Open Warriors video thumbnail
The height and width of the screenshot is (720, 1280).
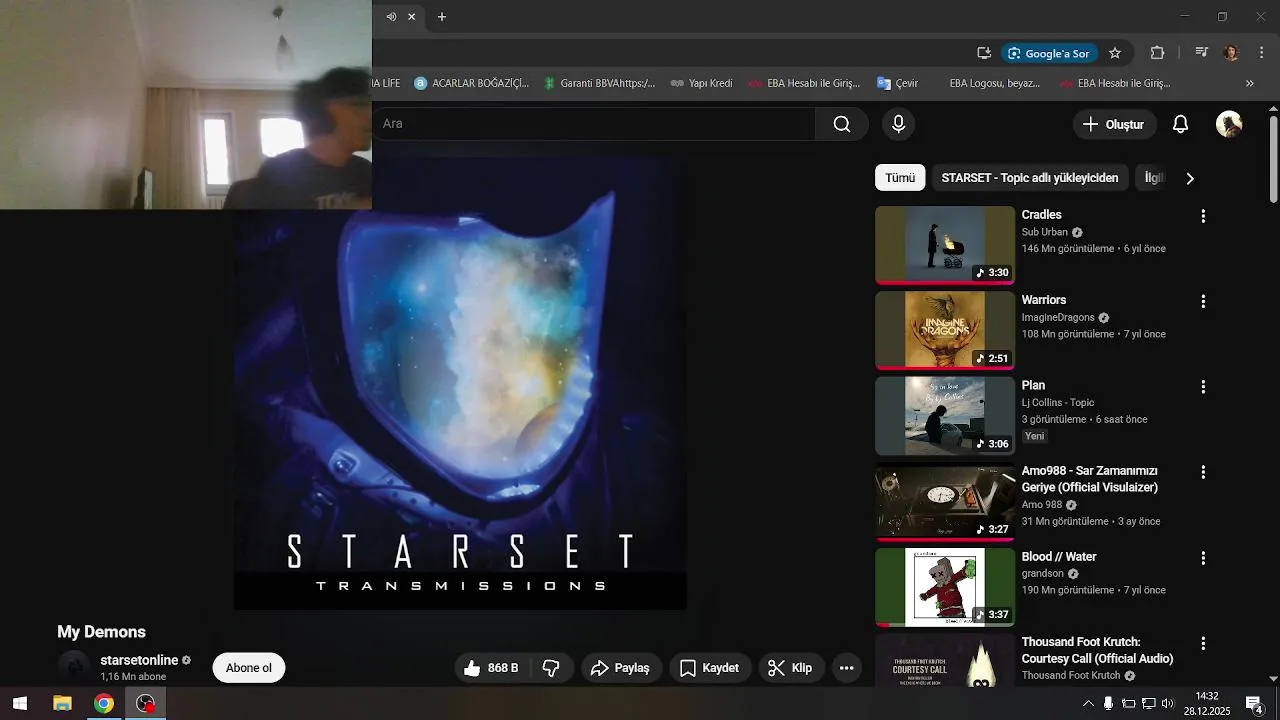tap(945, 331)
